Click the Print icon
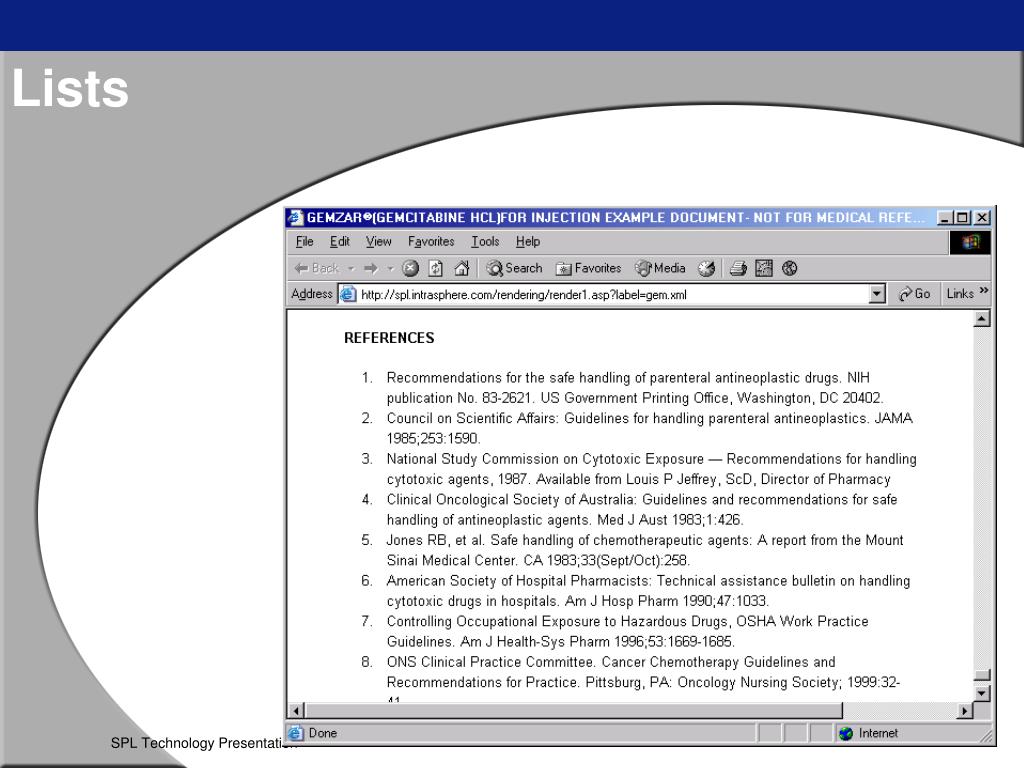 [x=738, y=268]
